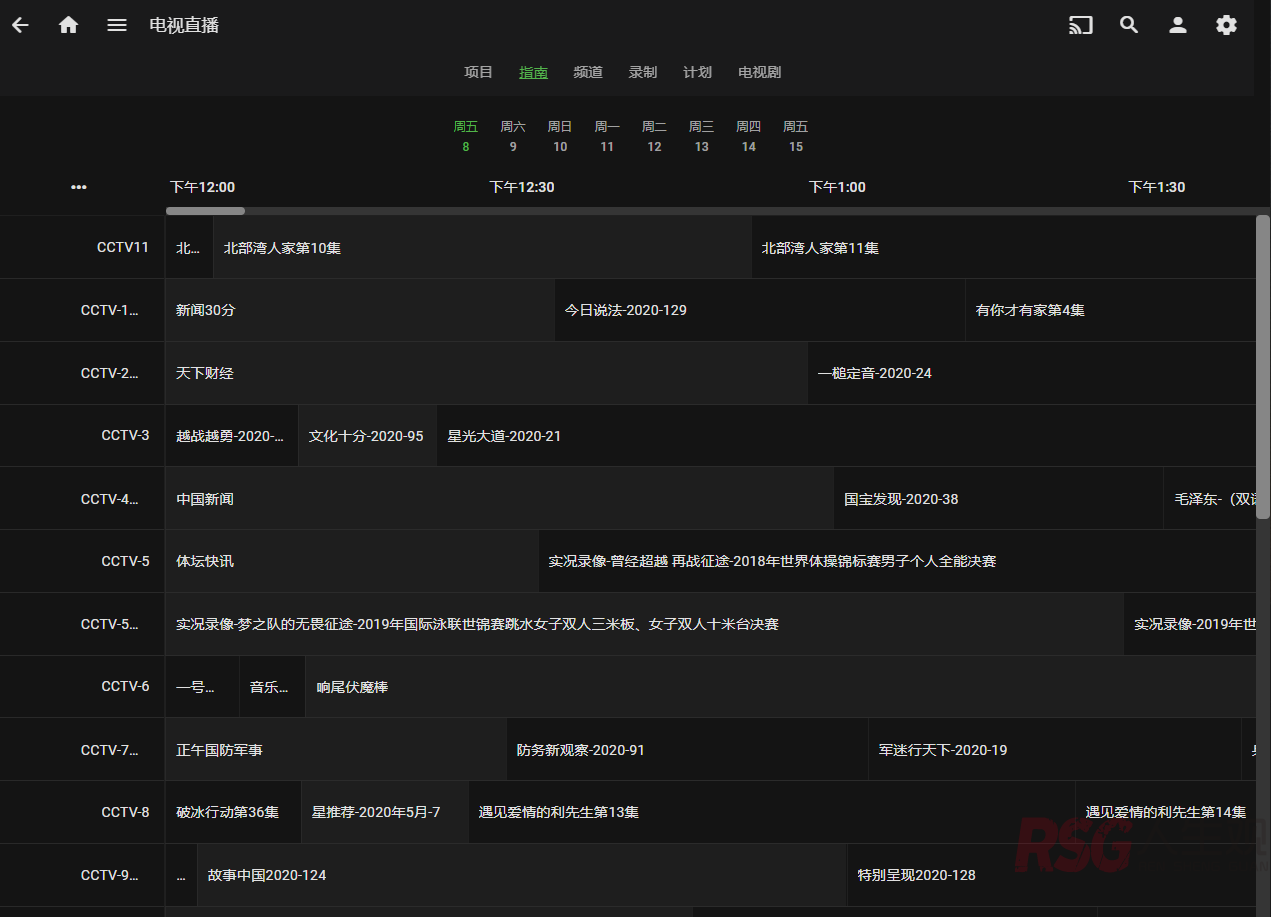Go to home via house icon
The width and height of the screenshot is (1271, 917).
click(x=68, y=25)
